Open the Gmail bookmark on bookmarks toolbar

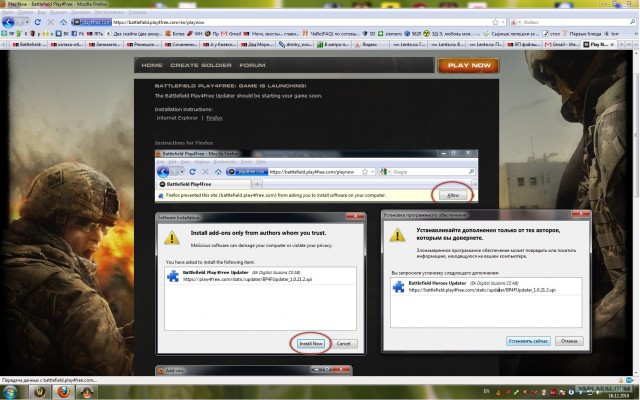(x=231, y=33)
